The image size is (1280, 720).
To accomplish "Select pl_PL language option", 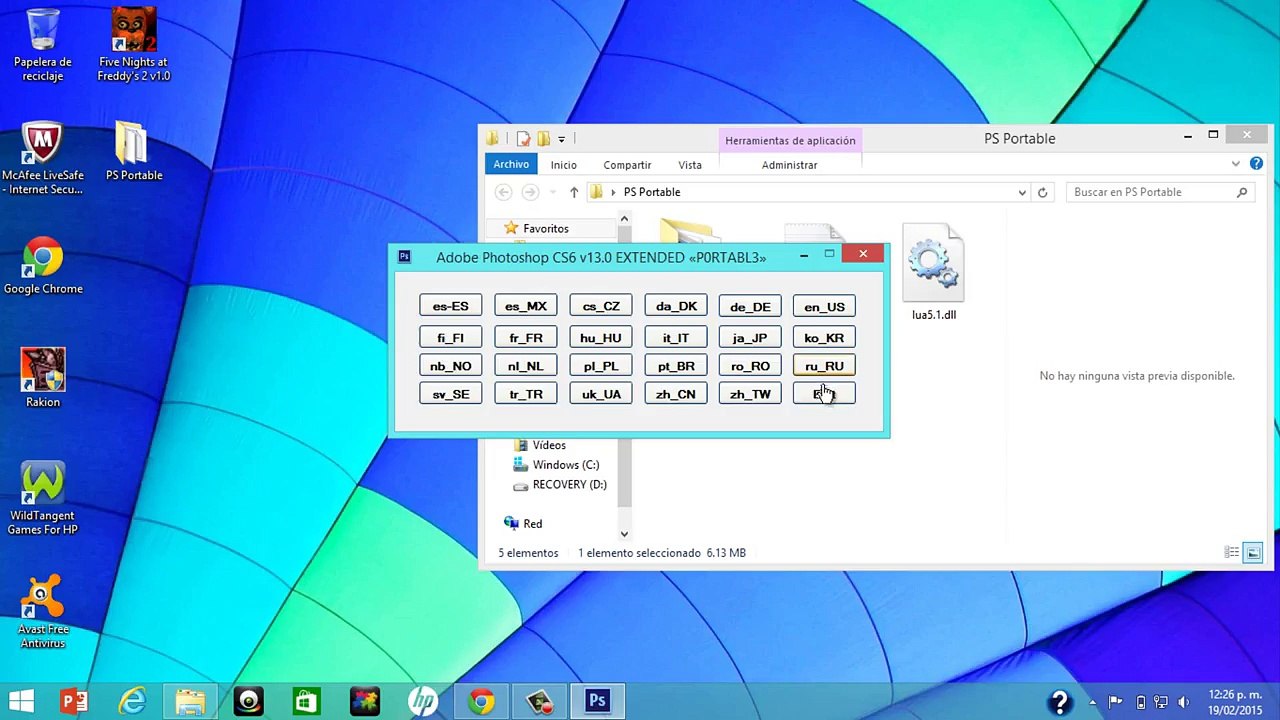I will click(601, 365).
